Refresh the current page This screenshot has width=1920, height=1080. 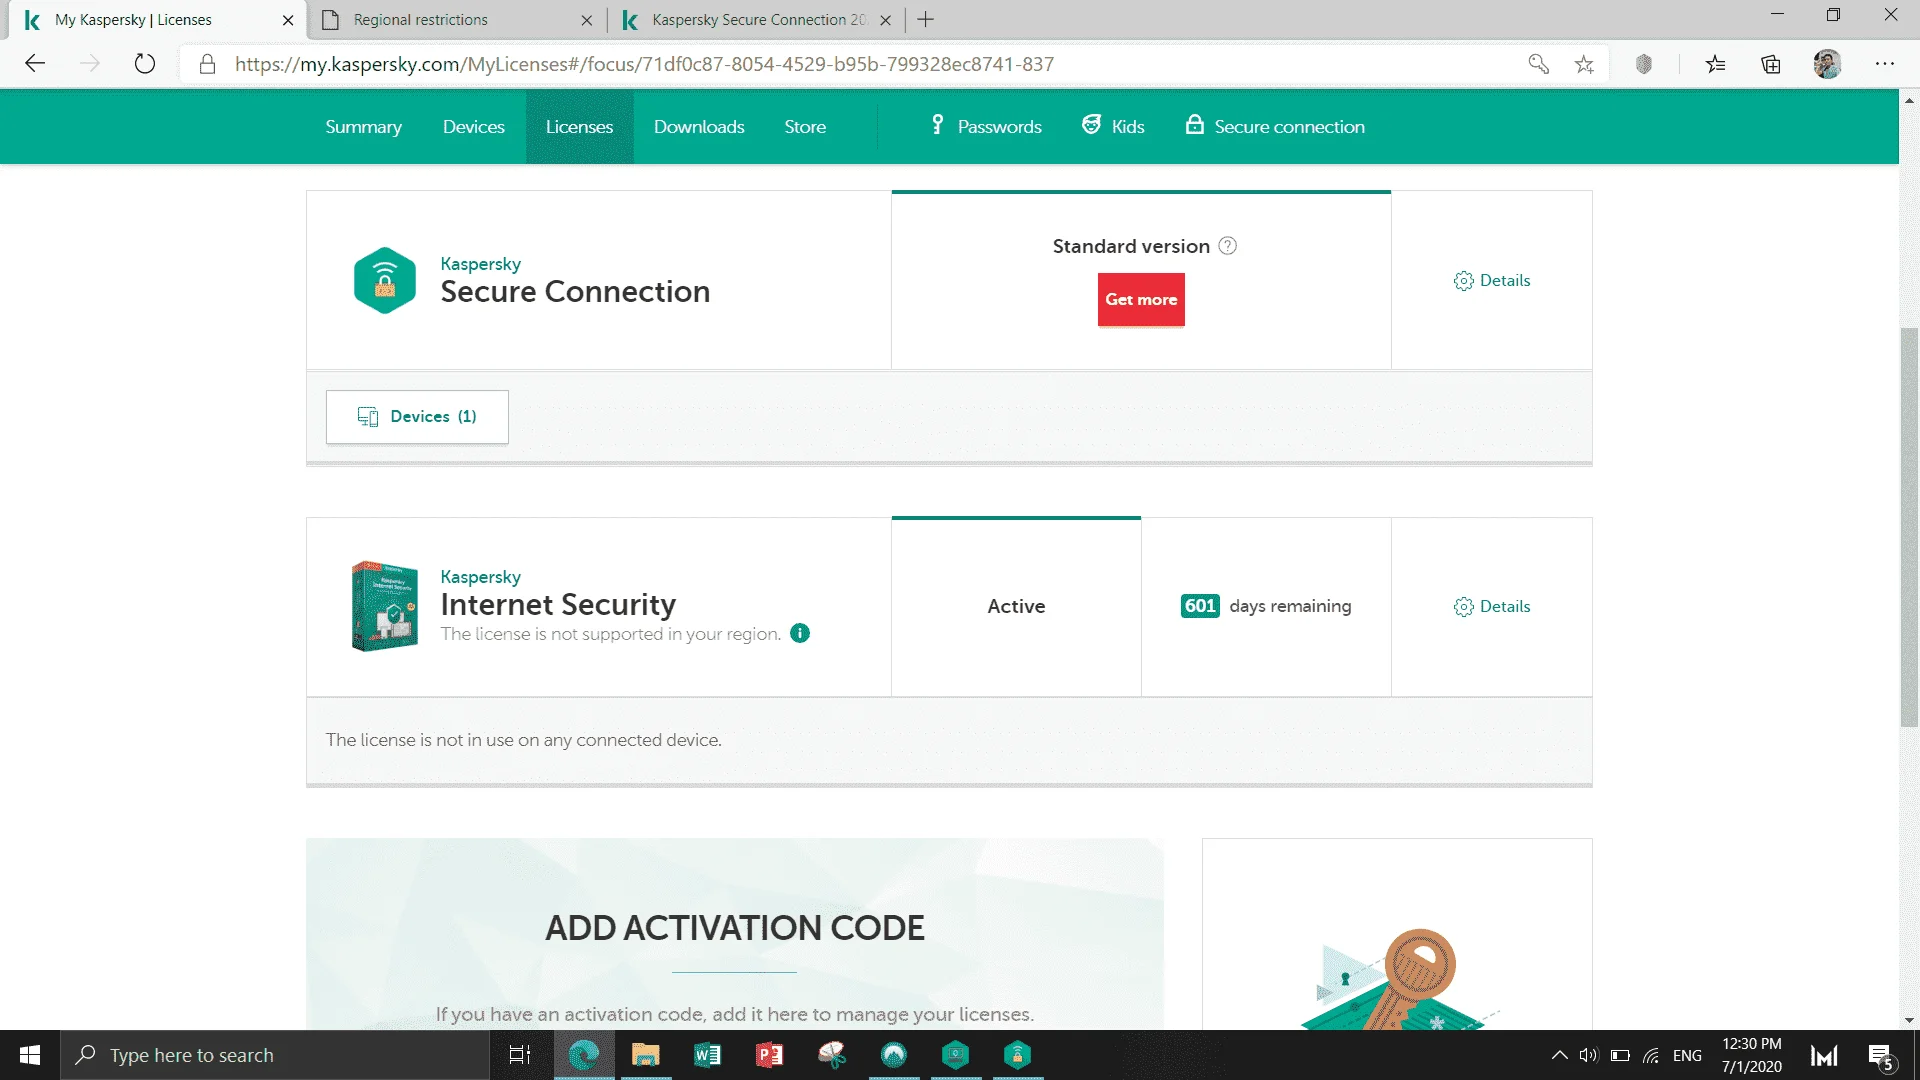(145, 64)
